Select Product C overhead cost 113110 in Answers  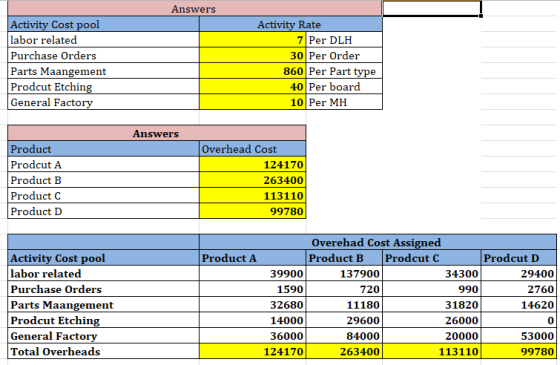pos(252,196)
